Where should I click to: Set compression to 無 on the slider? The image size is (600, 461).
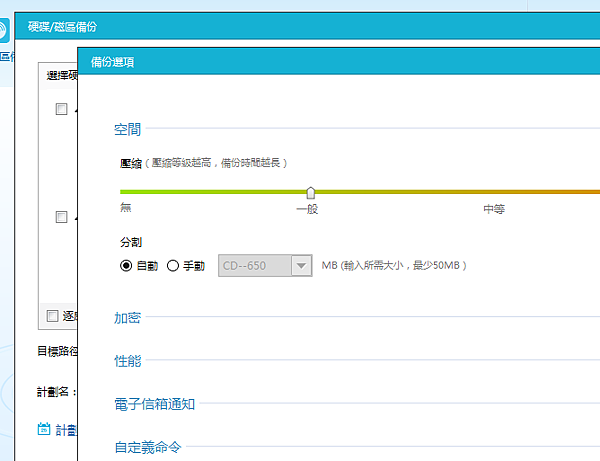point(122,191)
